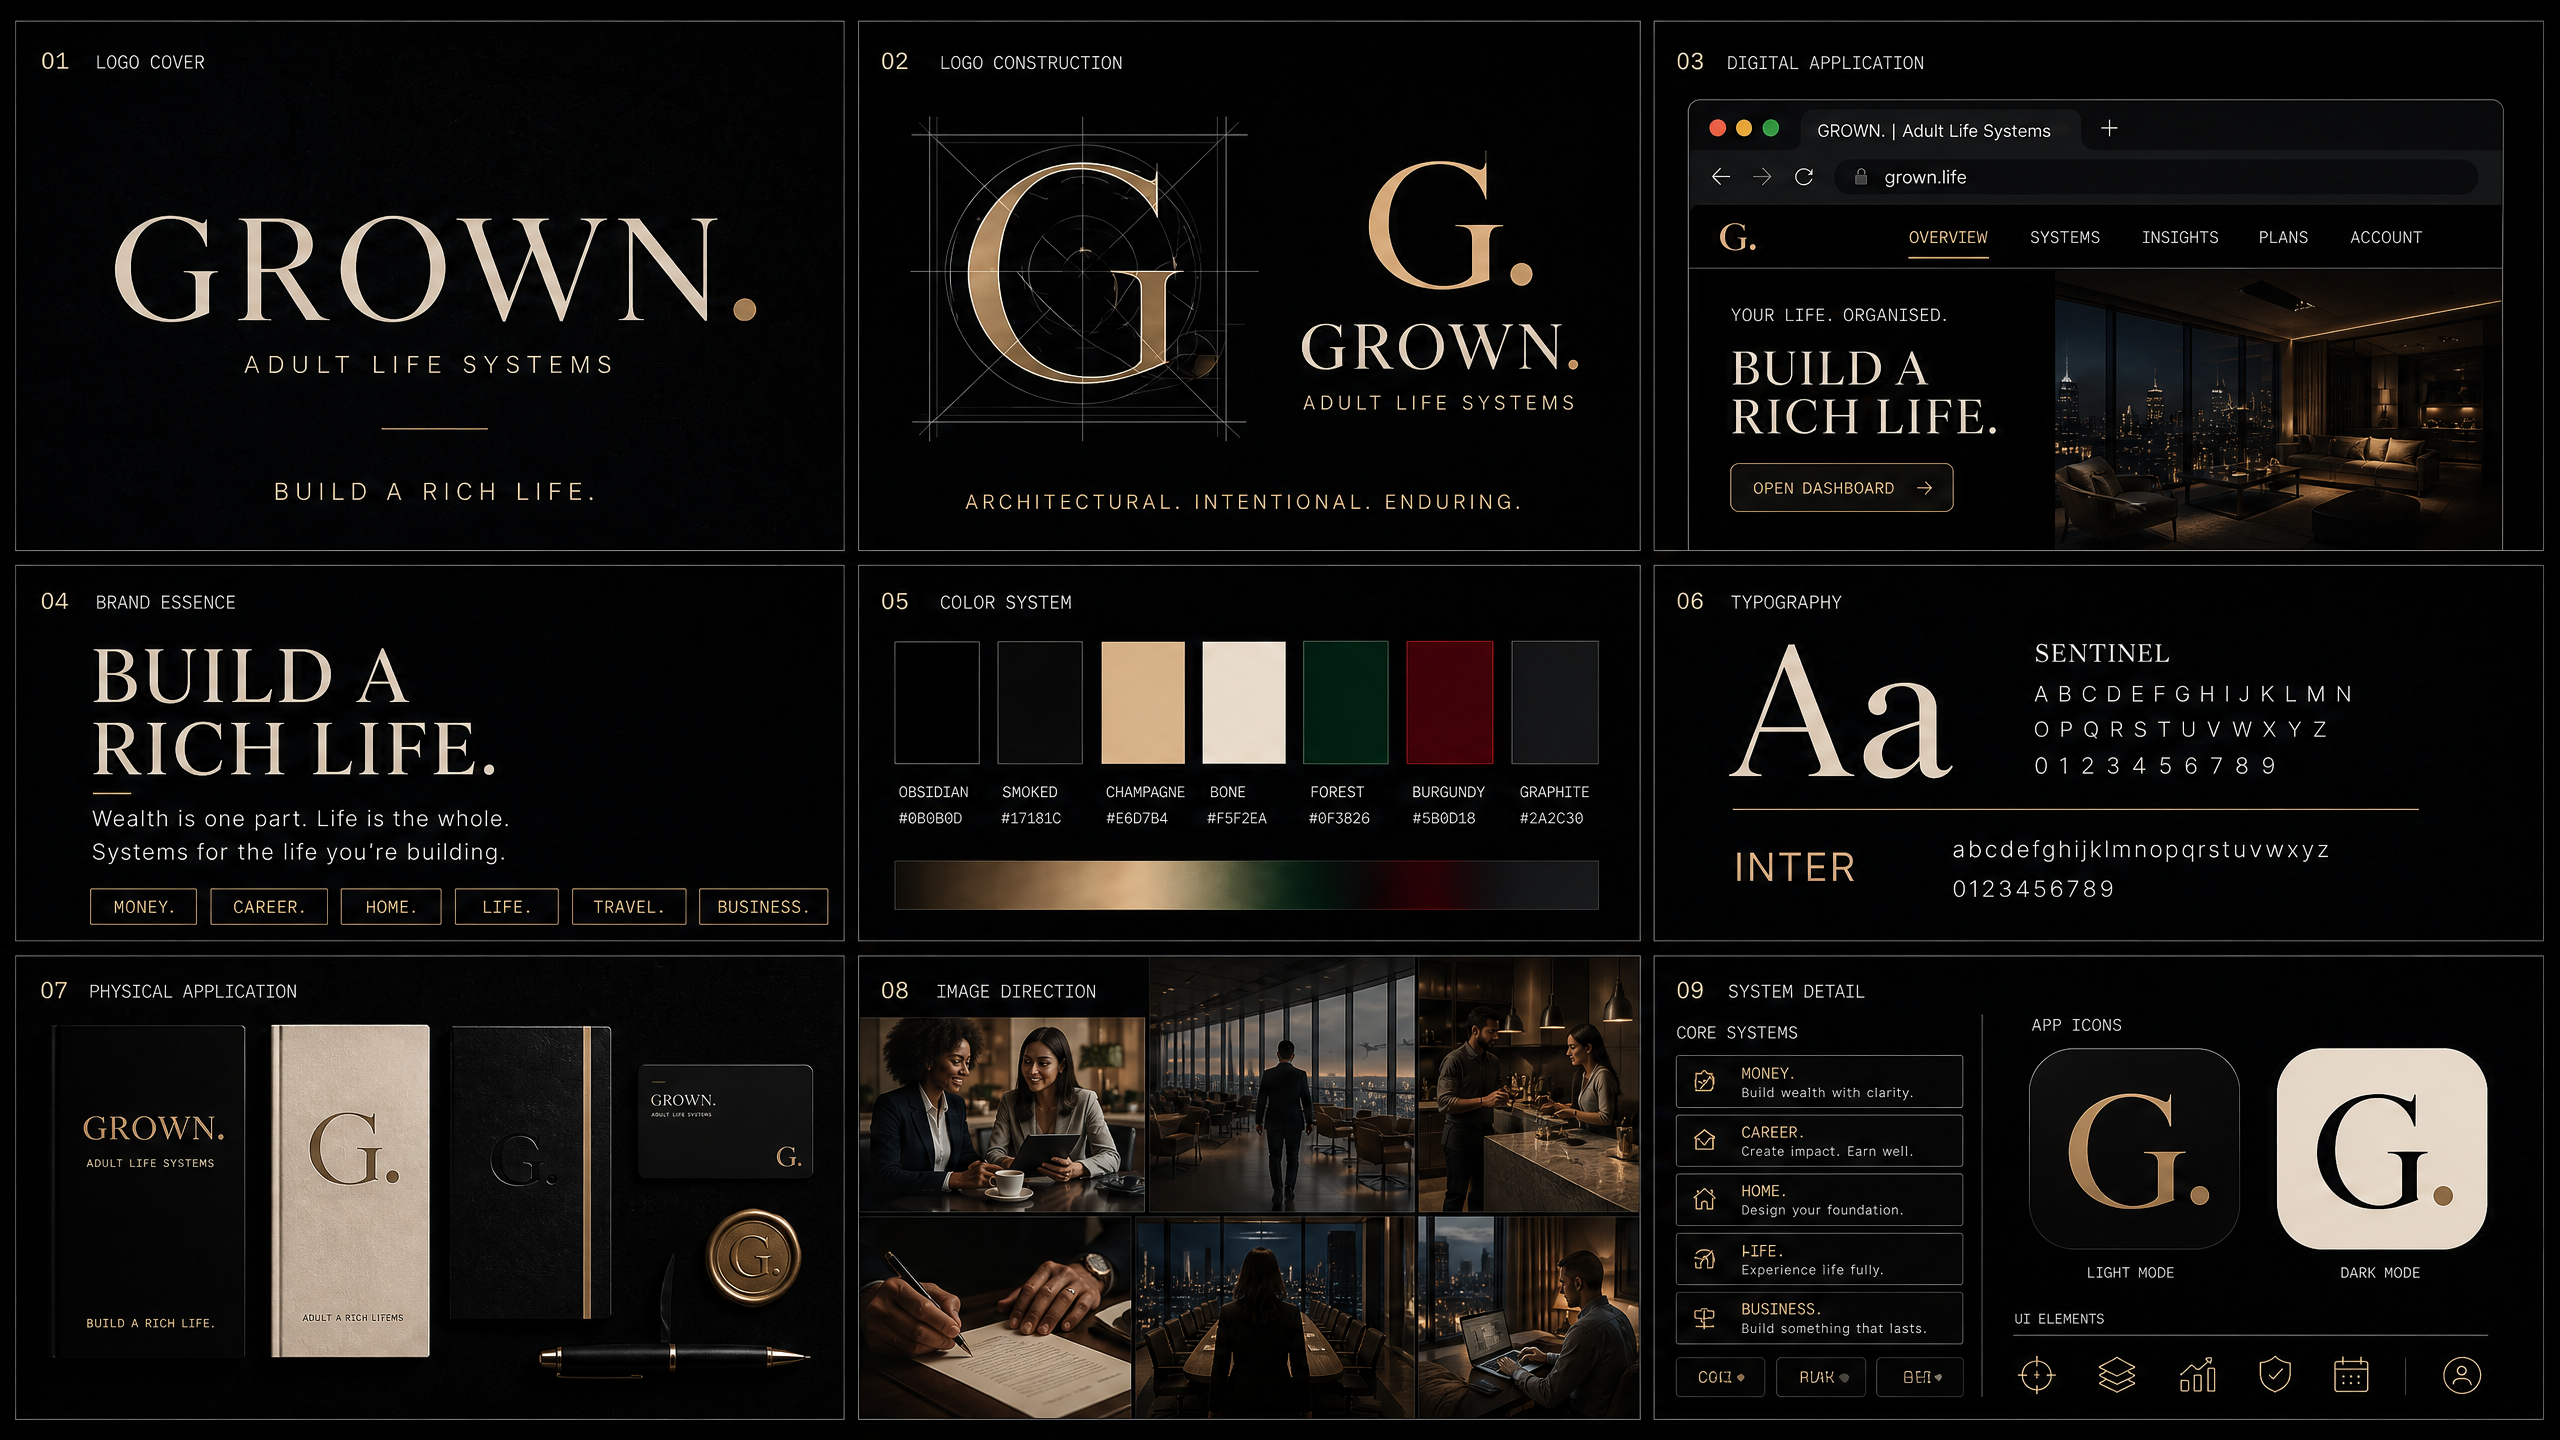2560x1440 pixels.
Task: Click the Bone color swatch
Action: coord(1244,703)
